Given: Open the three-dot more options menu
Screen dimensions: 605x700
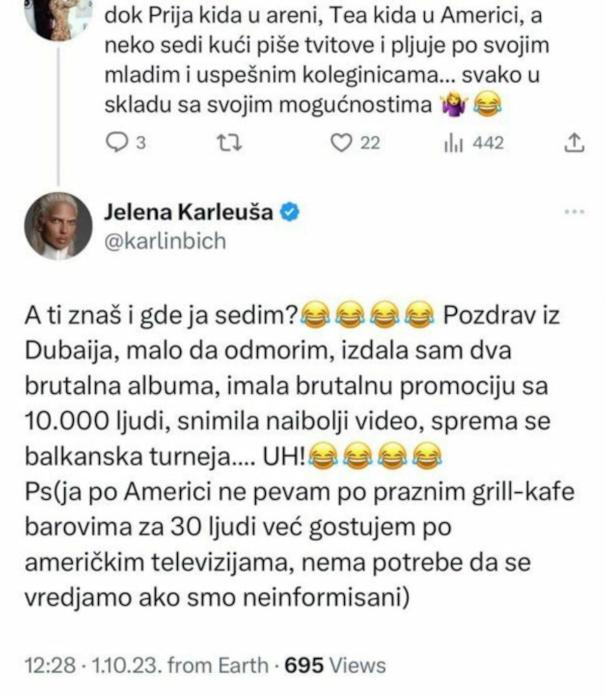Looking at the screenshot, I should click(x=574, y=212).
